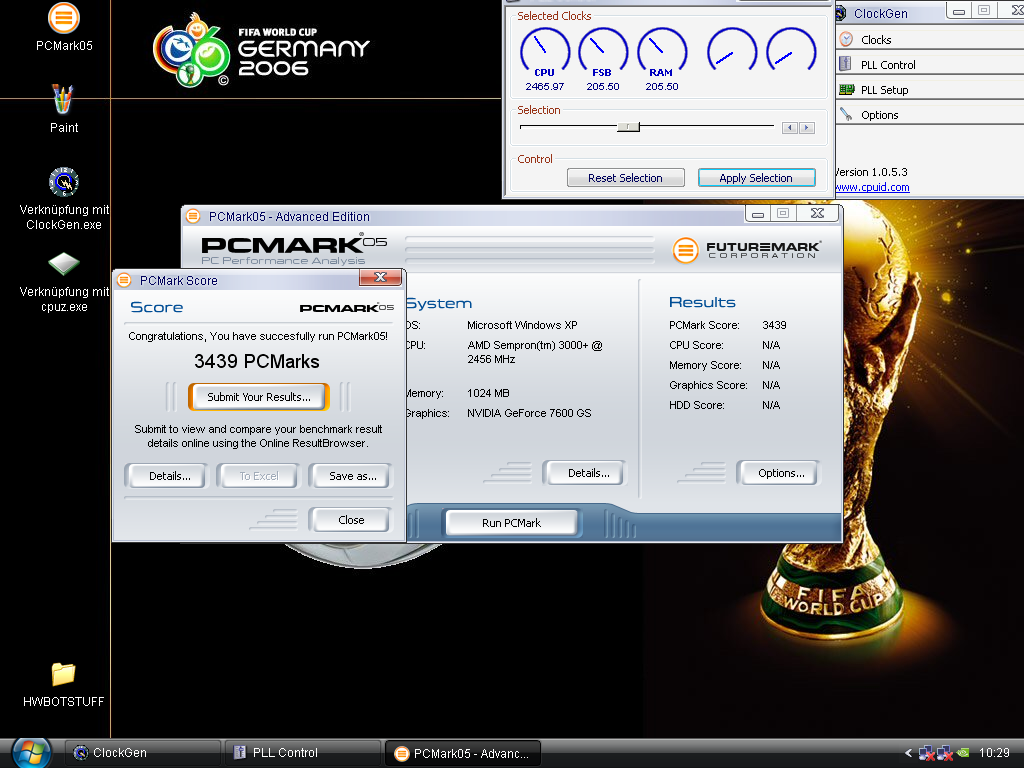Switch to ClockGen taskbar button
This screenshot has width=1024, height=768.
143,753
